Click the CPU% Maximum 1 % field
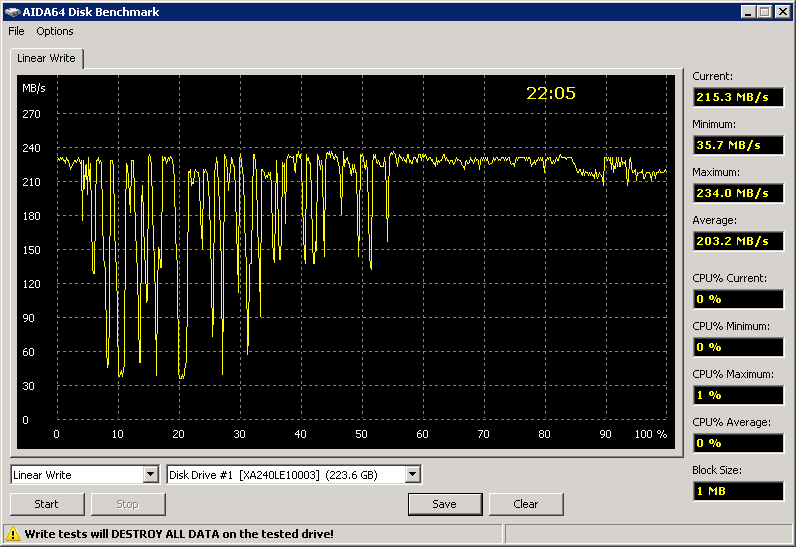The width and height of the screenshot is (796, 547). (x=738, y=395)
